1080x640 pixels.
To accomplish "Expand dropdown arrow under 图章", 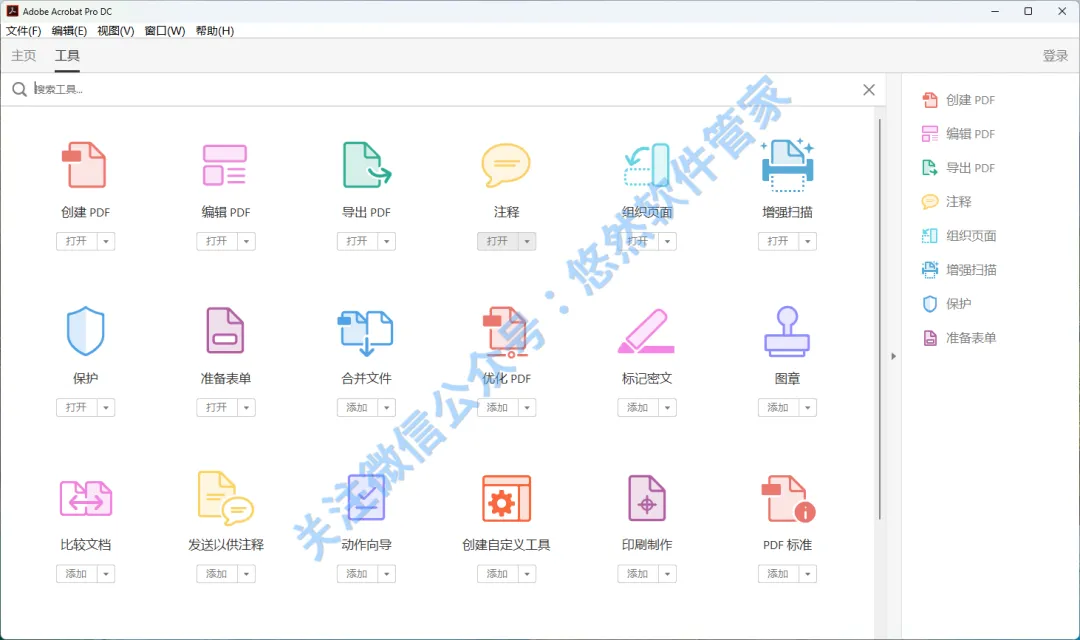I will 808,407.
